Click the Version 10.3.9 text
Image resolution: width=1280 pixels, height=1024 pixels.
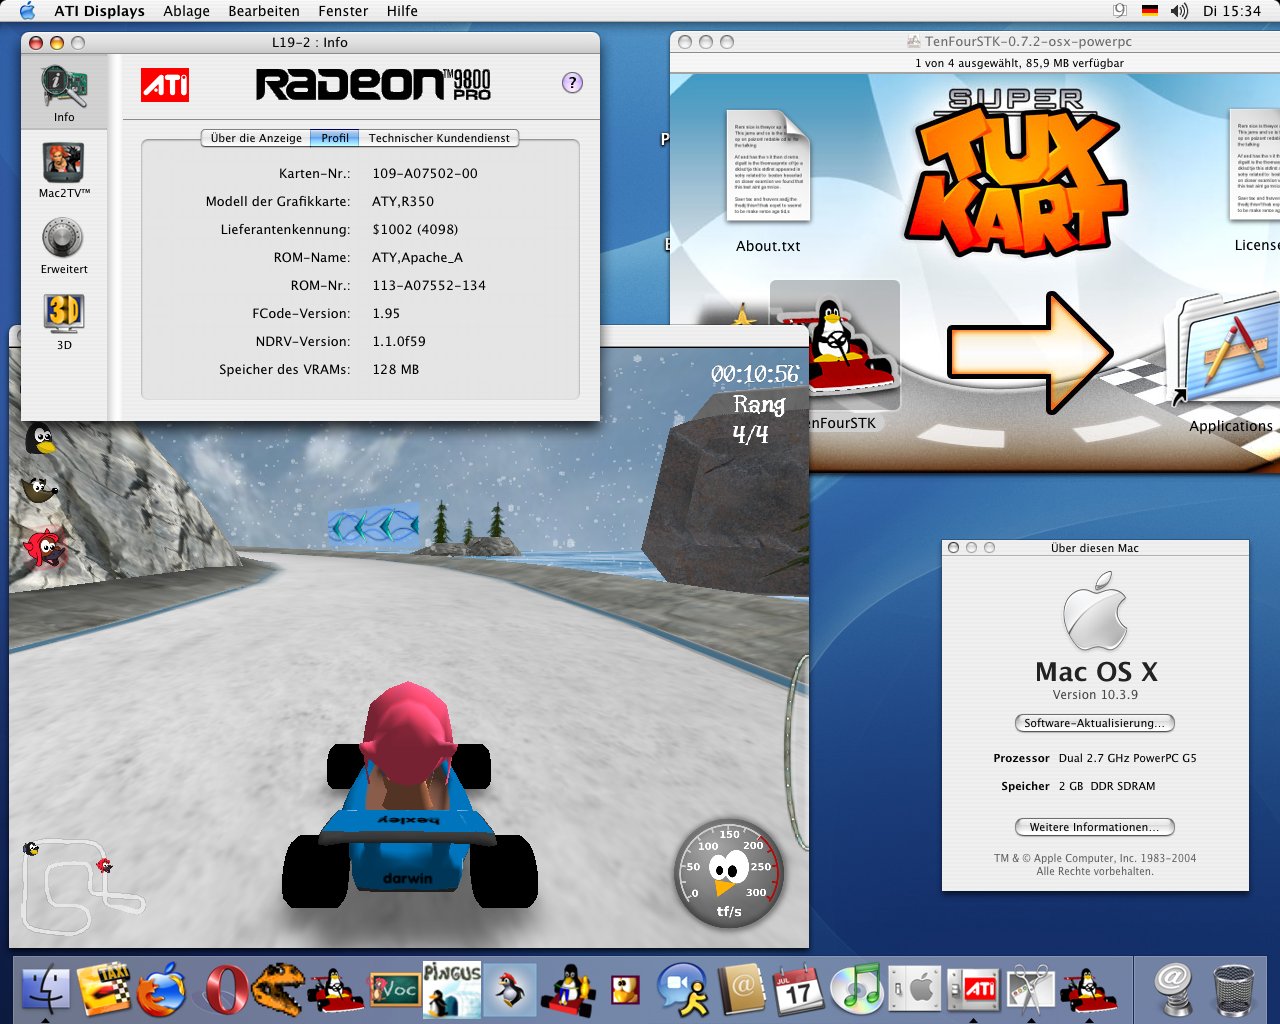(x=1095, y=694)
